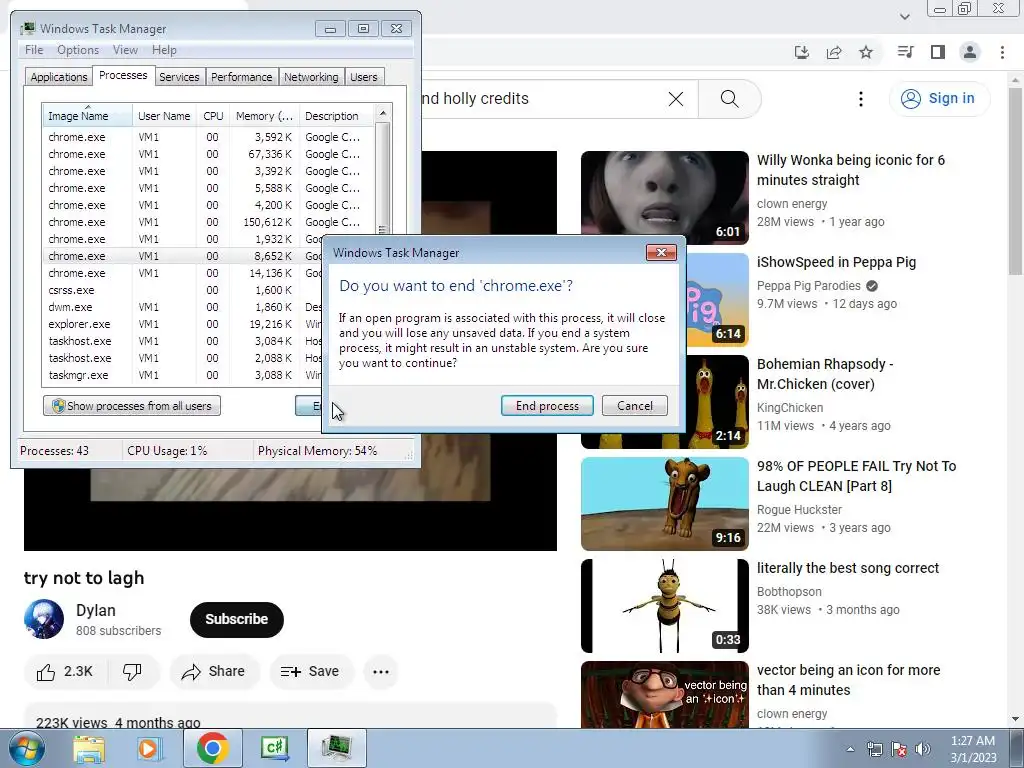This screenshot has height=768, width=1024.
Task: Click Show processes from all users
Action: pos(132,406)
